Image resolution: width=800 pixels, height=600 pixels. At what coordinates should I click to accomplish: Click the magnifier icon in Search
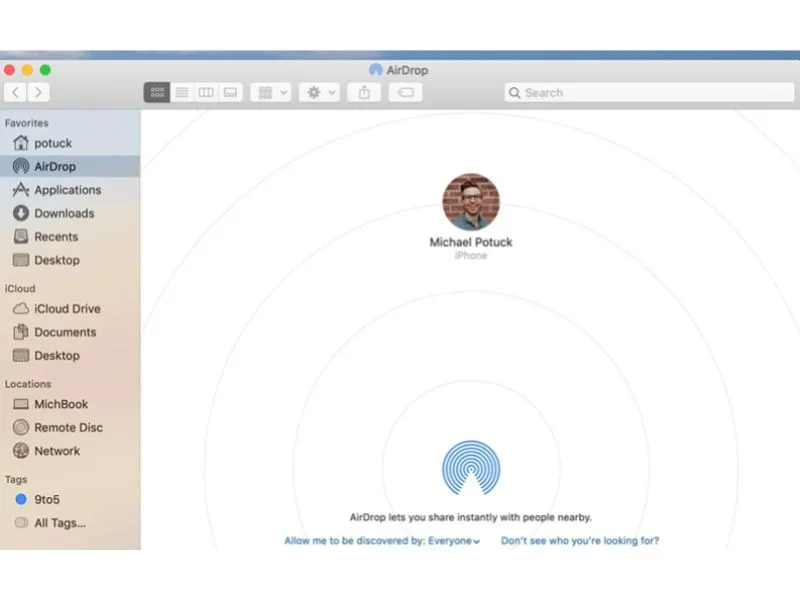pos(514,93)
